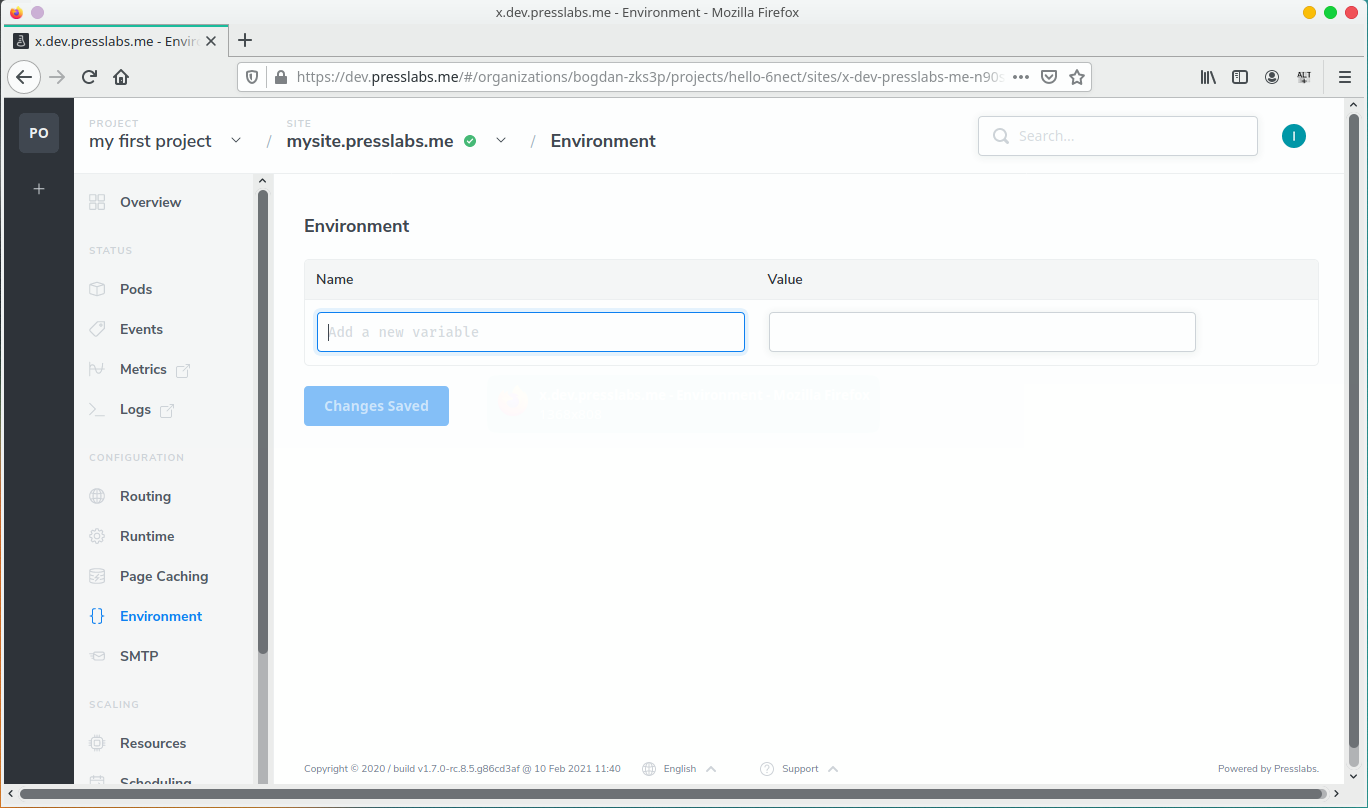Expand the Support menu in footer
This screenshot has height=808, width=1368.
click(799, 769)
